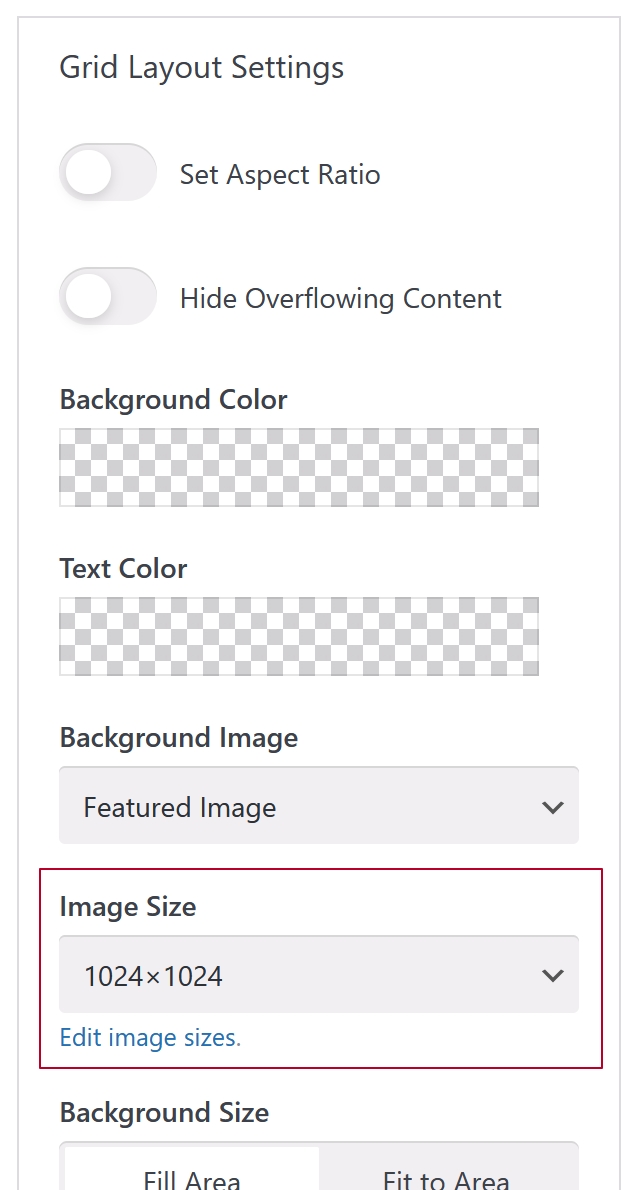Click the Image Size label
638x1190 pixels.
128,907
